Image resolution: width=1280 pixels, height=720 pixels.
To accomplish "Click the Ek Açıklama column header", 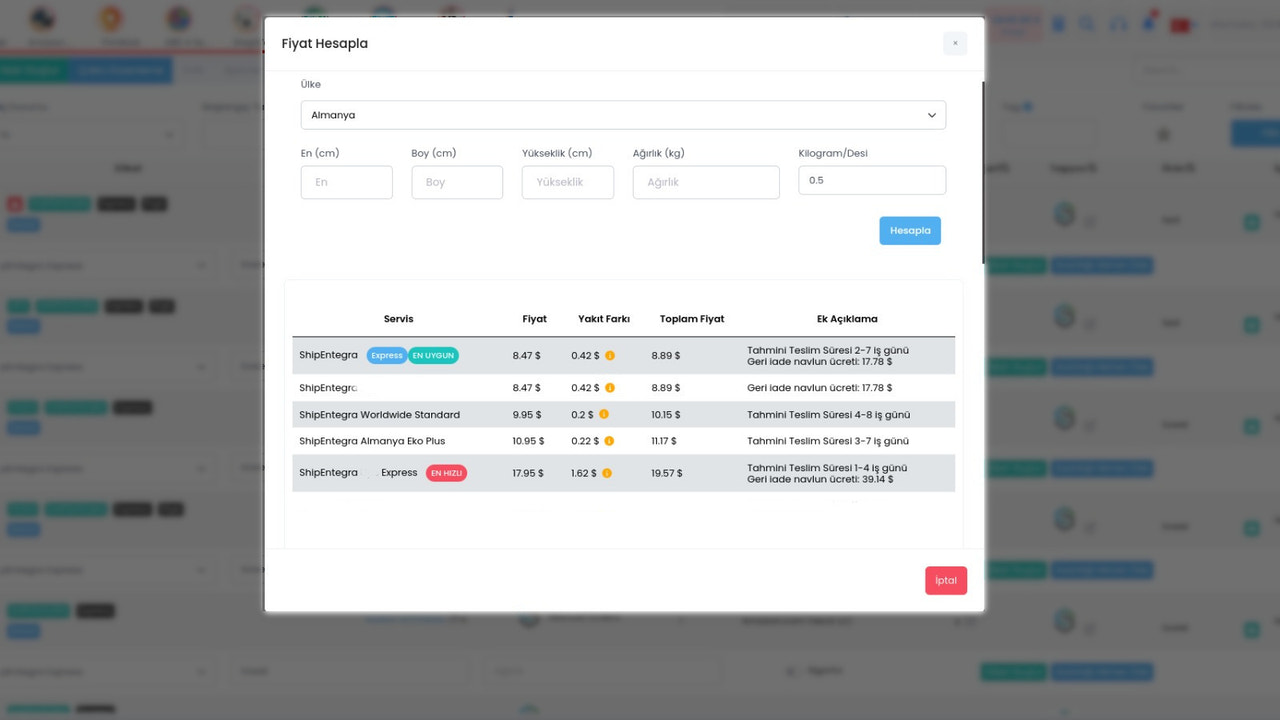I will [847, 319].
